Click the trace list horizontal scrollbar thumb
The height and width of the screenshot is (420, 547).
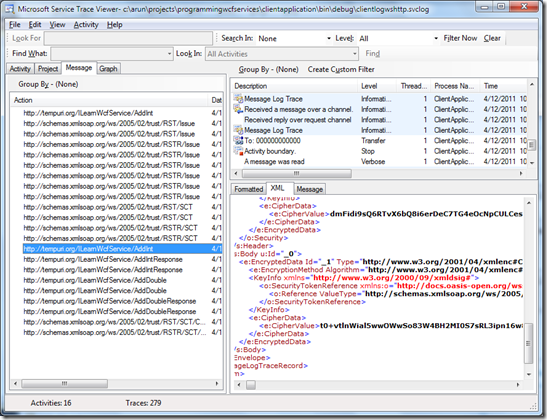(x=297, y=173)
